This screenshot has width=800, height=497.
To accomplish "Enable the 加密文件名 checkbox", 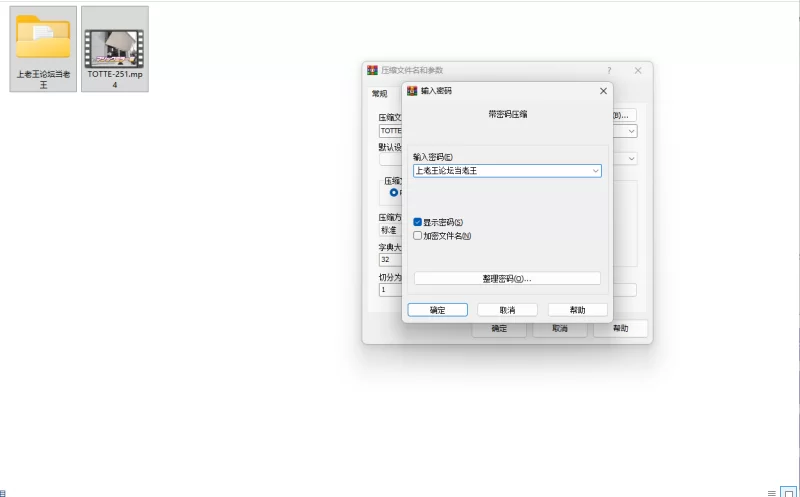I will coord(417,235).
